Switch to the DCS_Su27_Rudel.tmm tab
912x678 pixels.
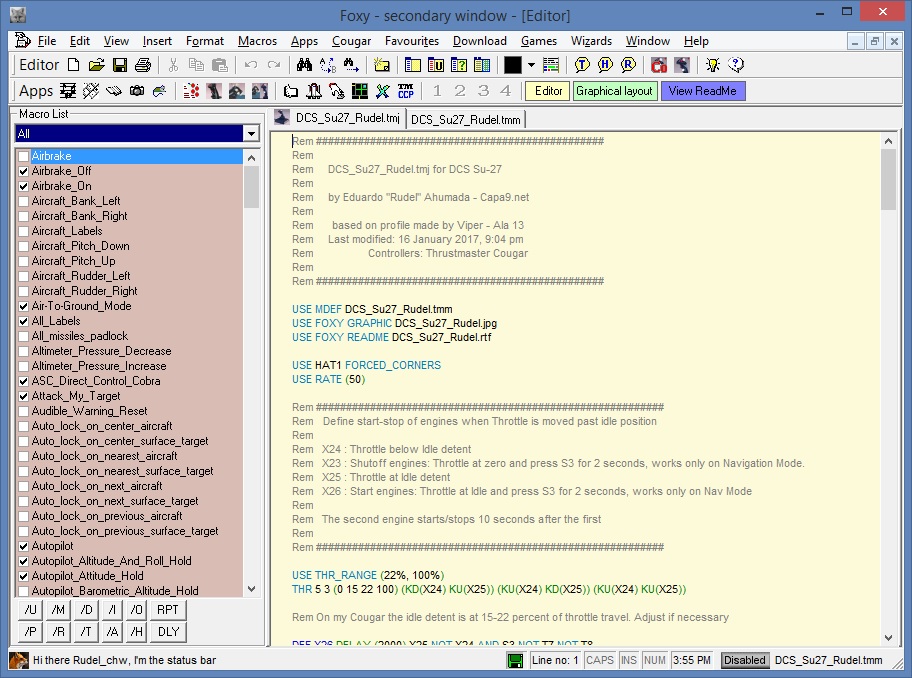(x=466, y=119)
